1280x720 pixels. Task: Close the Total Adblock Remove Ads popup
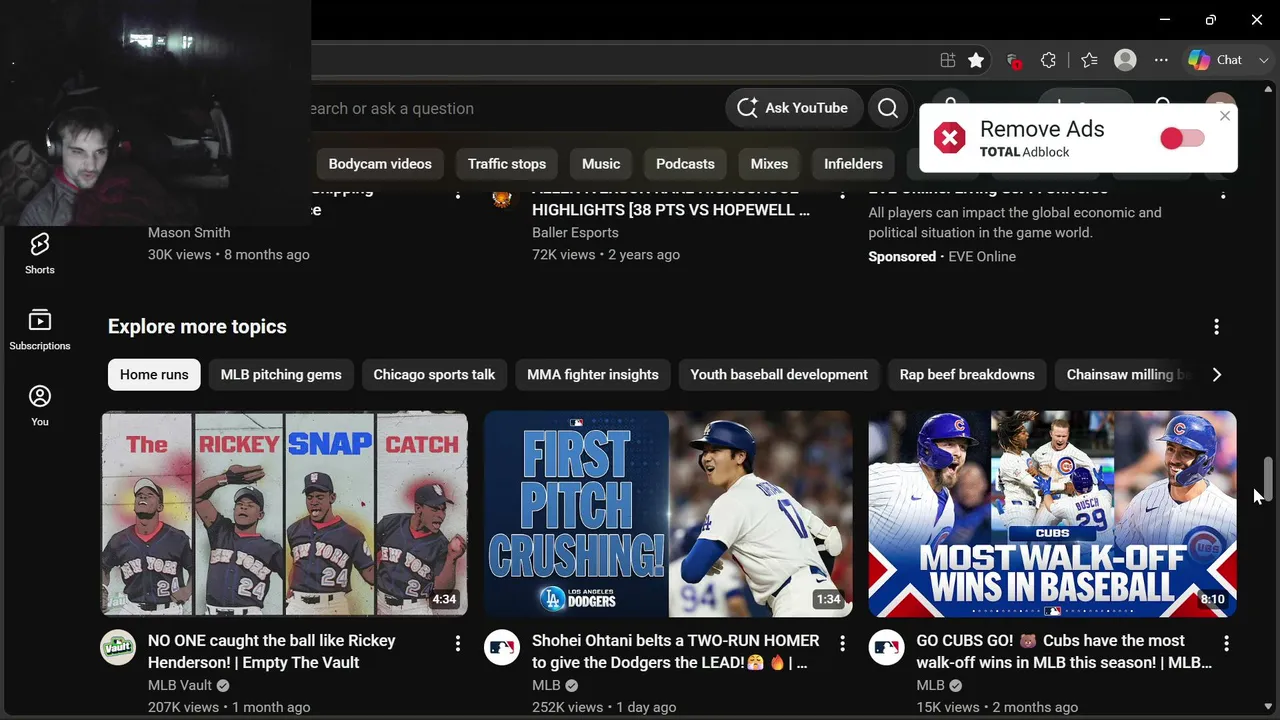[x=1225, y=116]
